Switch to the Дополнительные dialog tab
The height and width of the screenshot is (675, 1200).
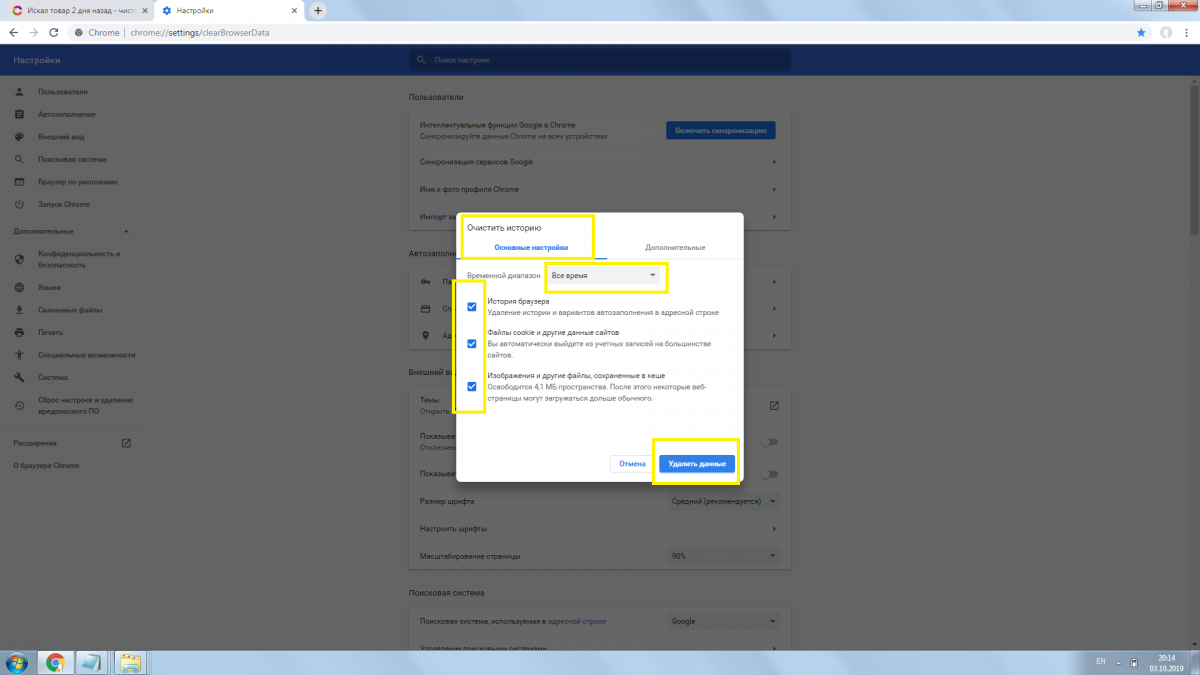pos(675,247)
